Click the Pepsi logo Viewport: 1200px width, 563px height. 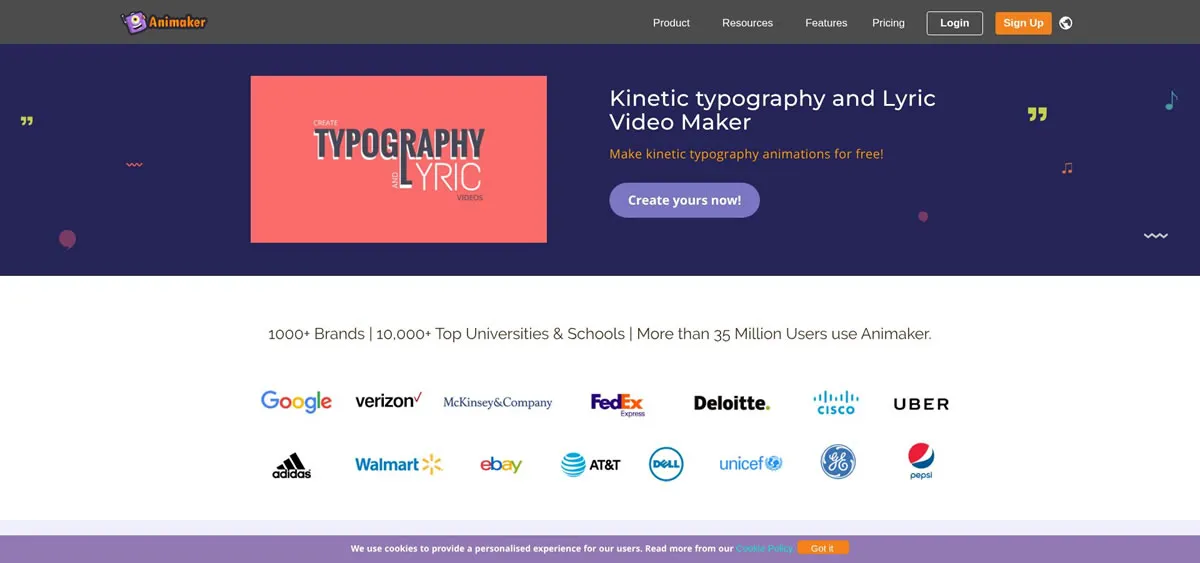tap(920, 462)
